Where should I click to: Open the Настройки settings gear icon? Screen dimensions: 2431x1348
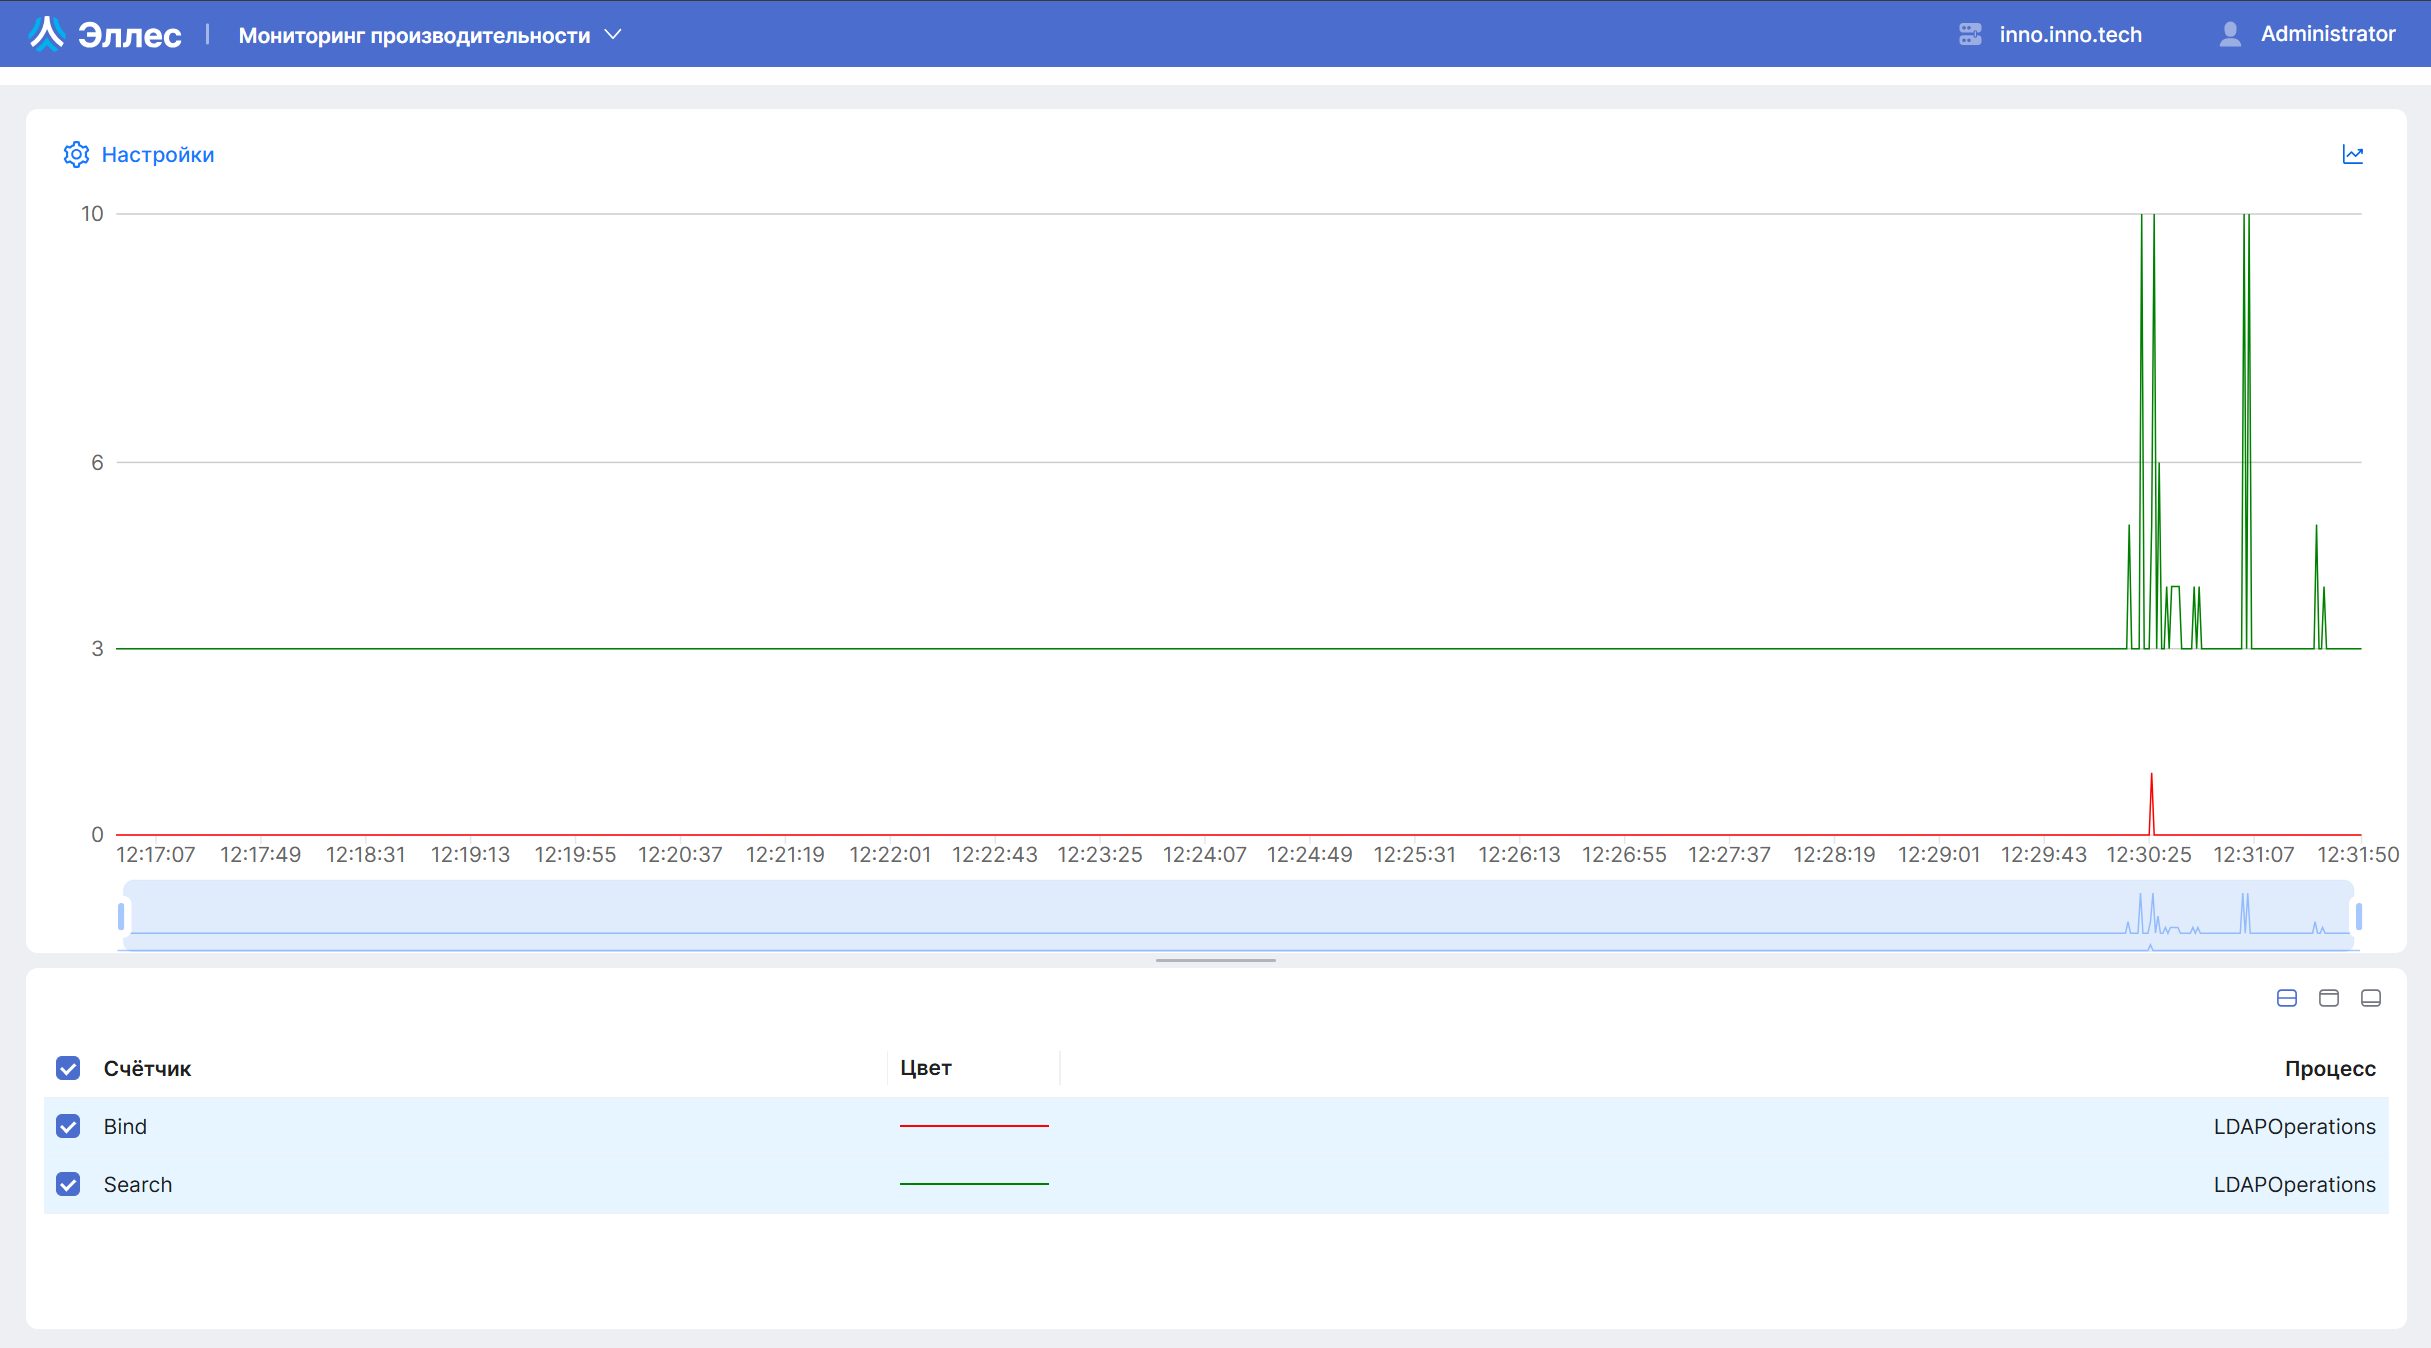click(76, 154)
